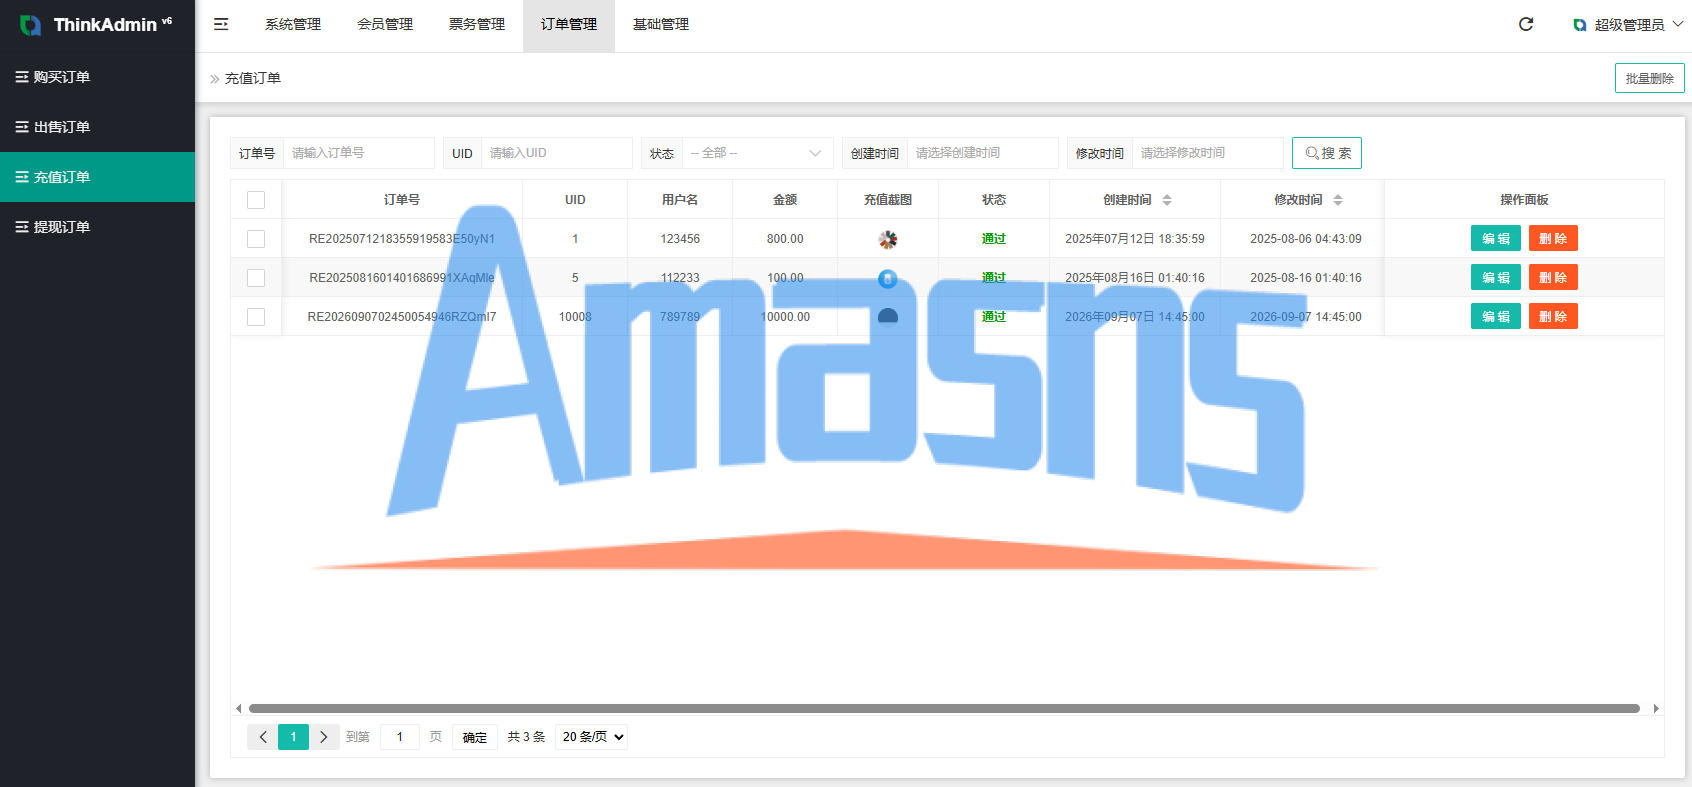
Task: Click the super admin avatar icon
Action: tap(1580, 25)
